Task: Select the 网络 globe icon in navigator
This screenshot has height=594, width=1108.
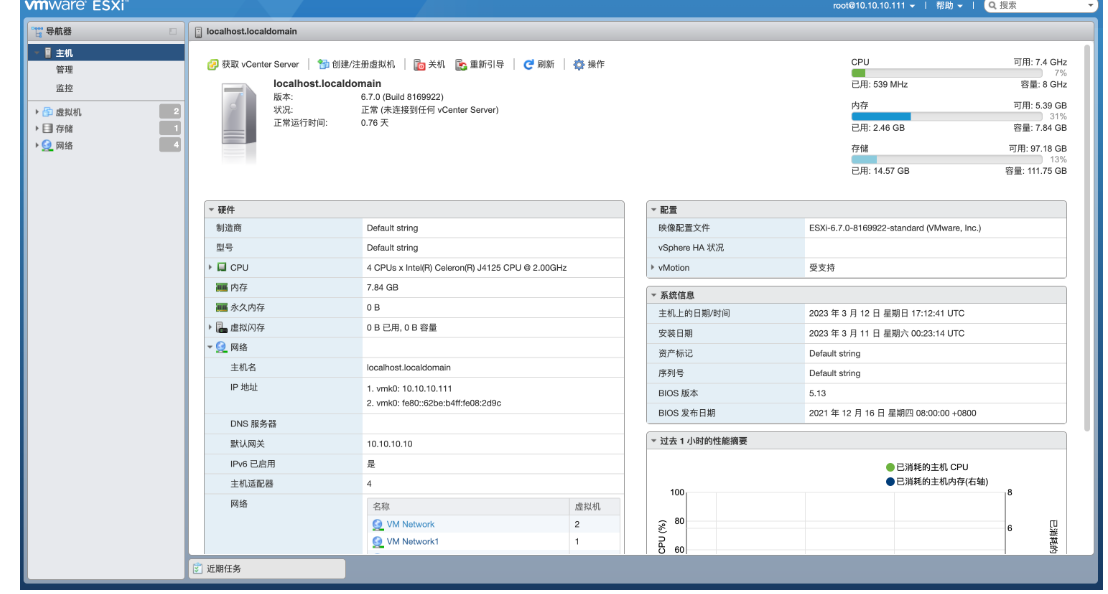Action: 47,145
